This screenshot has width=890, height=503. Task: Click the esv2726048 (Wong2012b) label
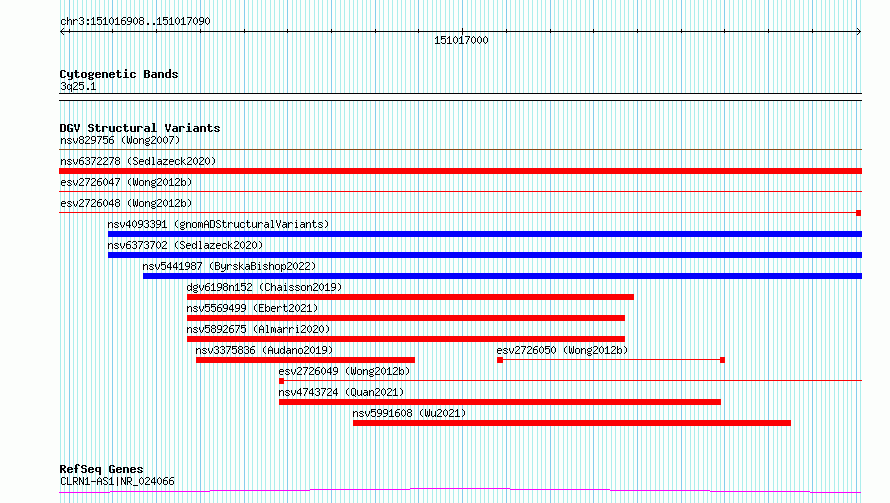(x=126, y=203)
